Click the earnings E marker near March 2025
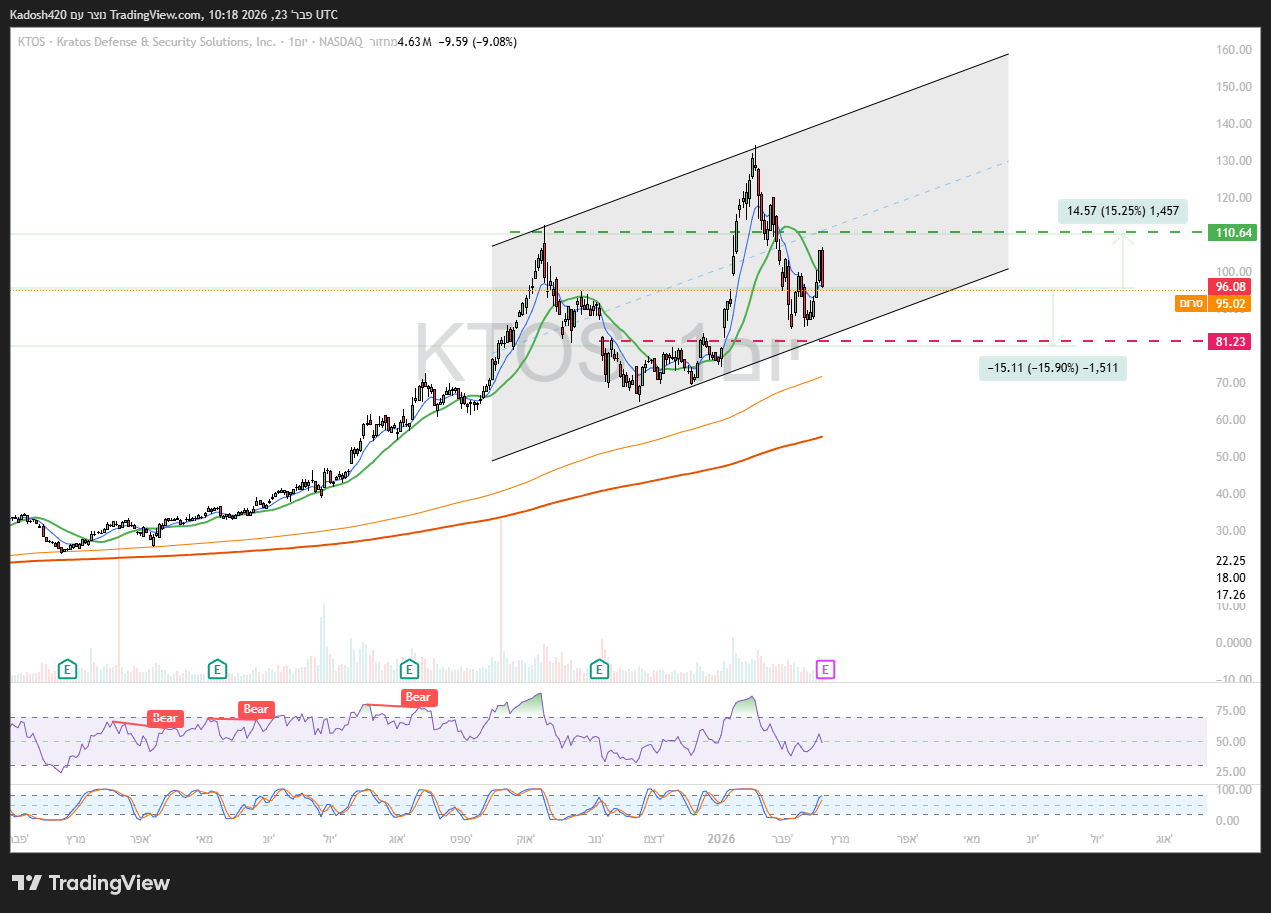This screenshot has height=913, width=1271. coord(67,669)
